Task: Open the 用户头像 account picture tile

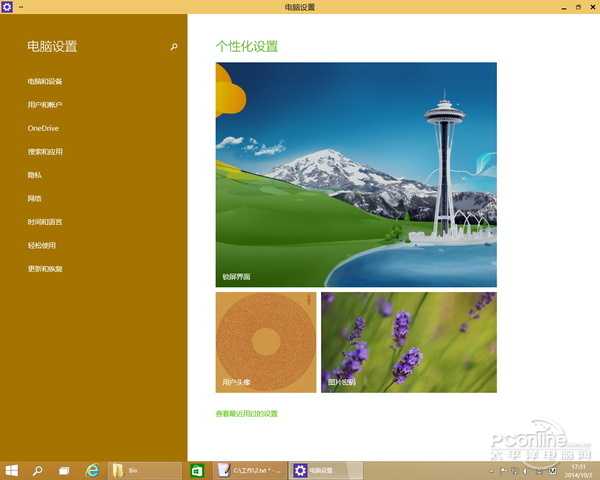Action: tap(266, 342)
